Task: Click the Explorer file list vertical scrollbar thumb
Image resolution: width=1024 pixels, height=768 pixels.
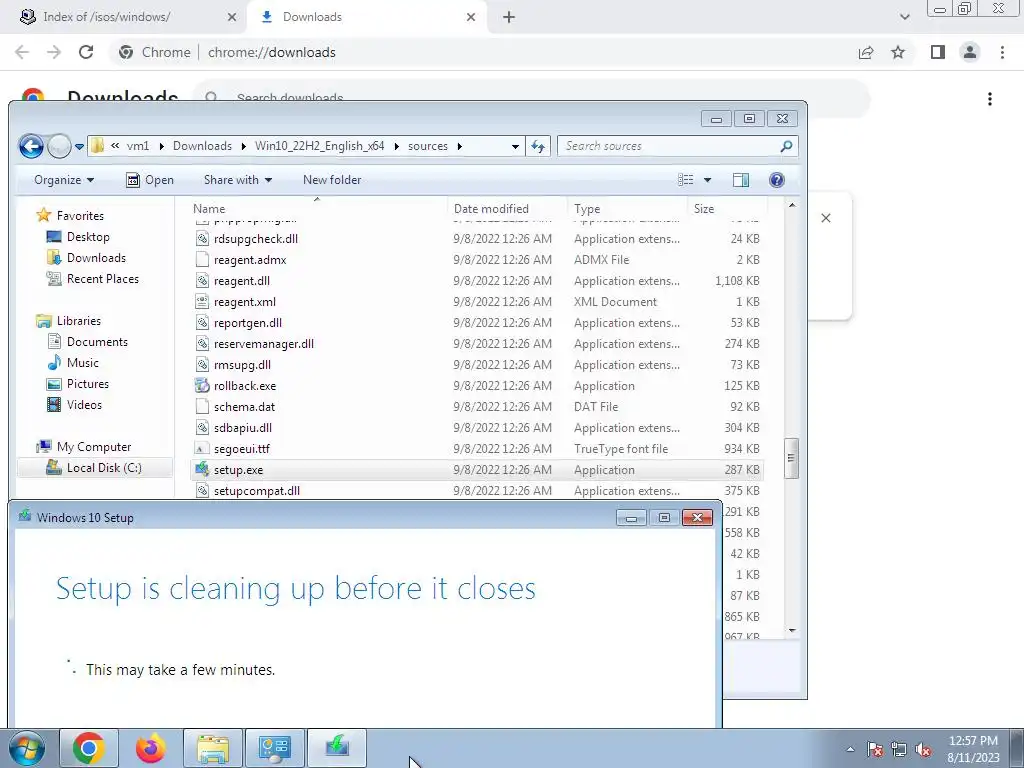Action: (791, 458)
